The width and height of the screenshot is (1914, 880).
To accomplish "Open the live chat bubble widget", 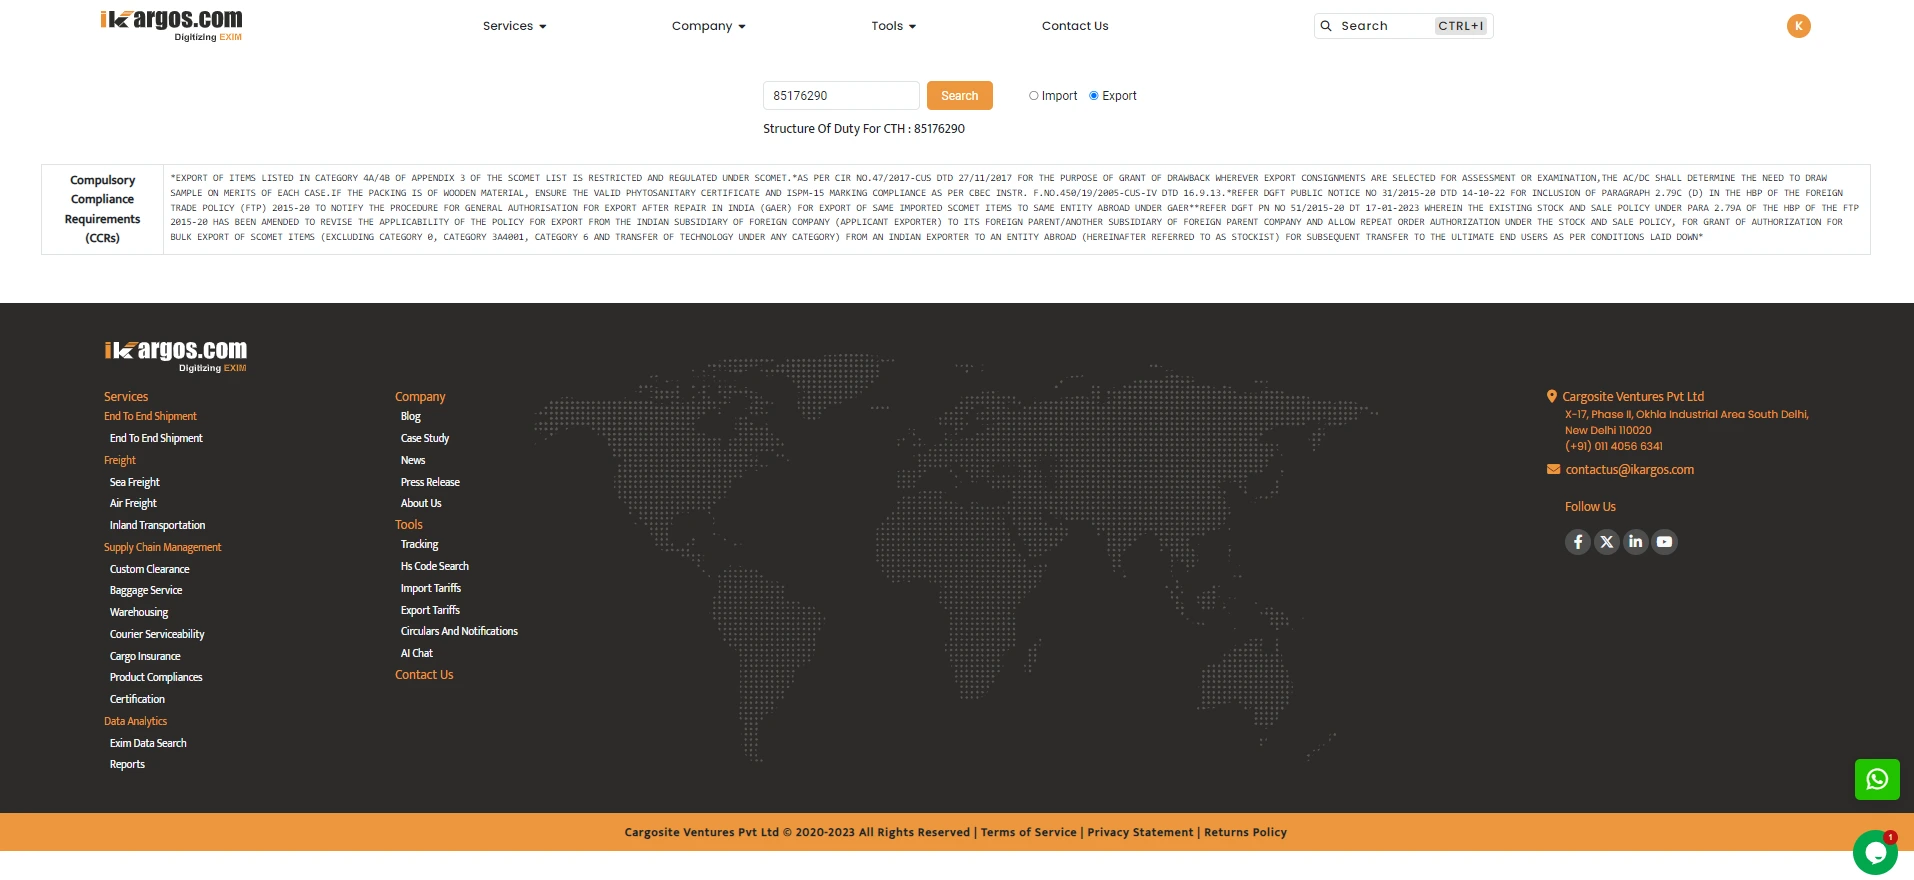I will pyautogui.click(x=1874, y=853).
